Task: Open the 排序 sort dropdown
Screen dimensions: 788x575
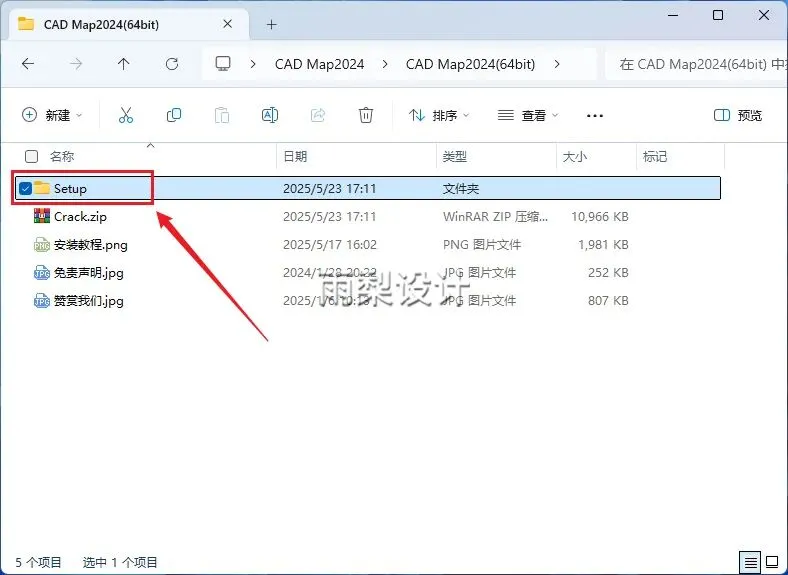Action: pos(439,115)
